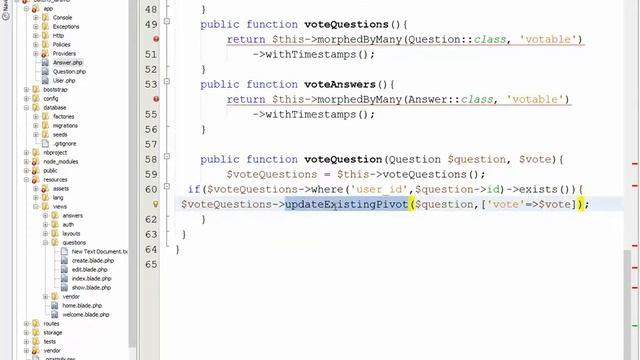Image resolution: width=640 pixels, height=360 pixels.
Task: Click the voteQuestions function name on line 49
Action: click(347, 24)
